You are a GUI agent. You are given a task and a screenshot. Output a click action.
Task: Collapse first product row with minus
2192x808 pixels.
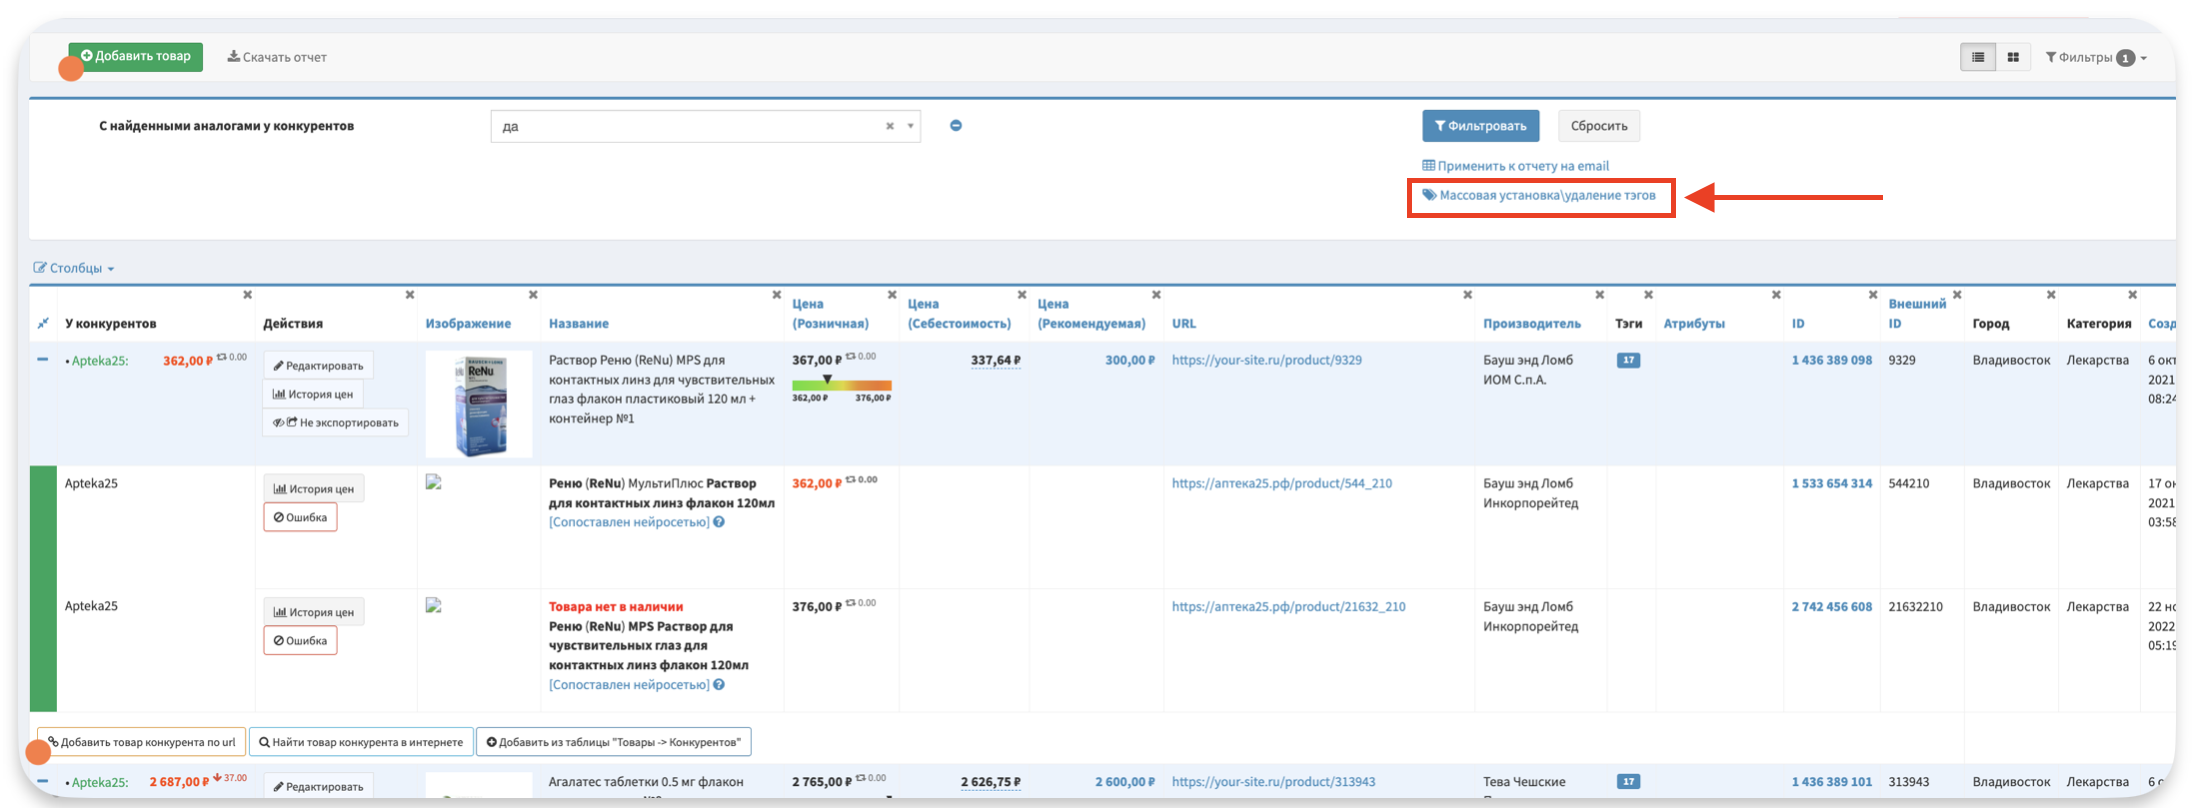click(43, 359)
